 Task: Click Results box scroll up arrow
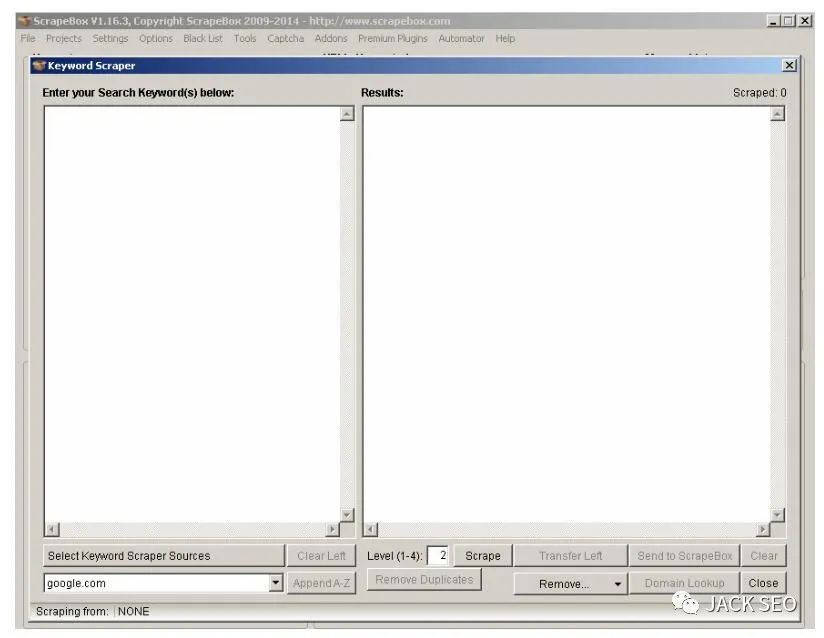point(778,114)
